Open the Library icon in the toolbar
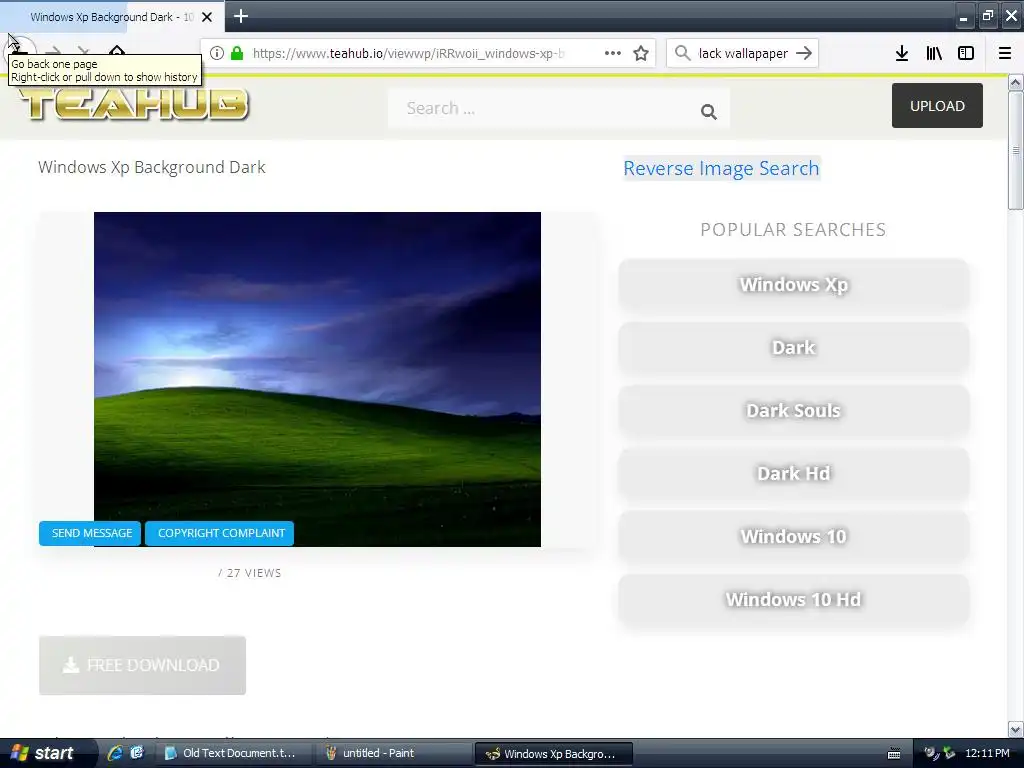The height and width of the screenshot is (768, 1024). 934,54
